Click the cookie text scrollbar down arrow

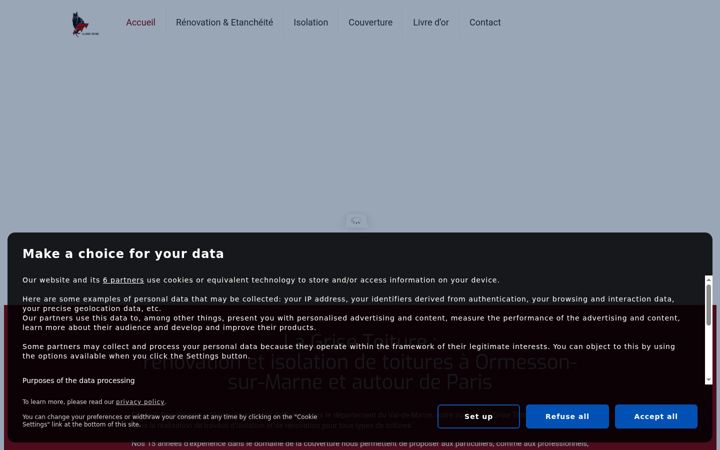[709, 380]
